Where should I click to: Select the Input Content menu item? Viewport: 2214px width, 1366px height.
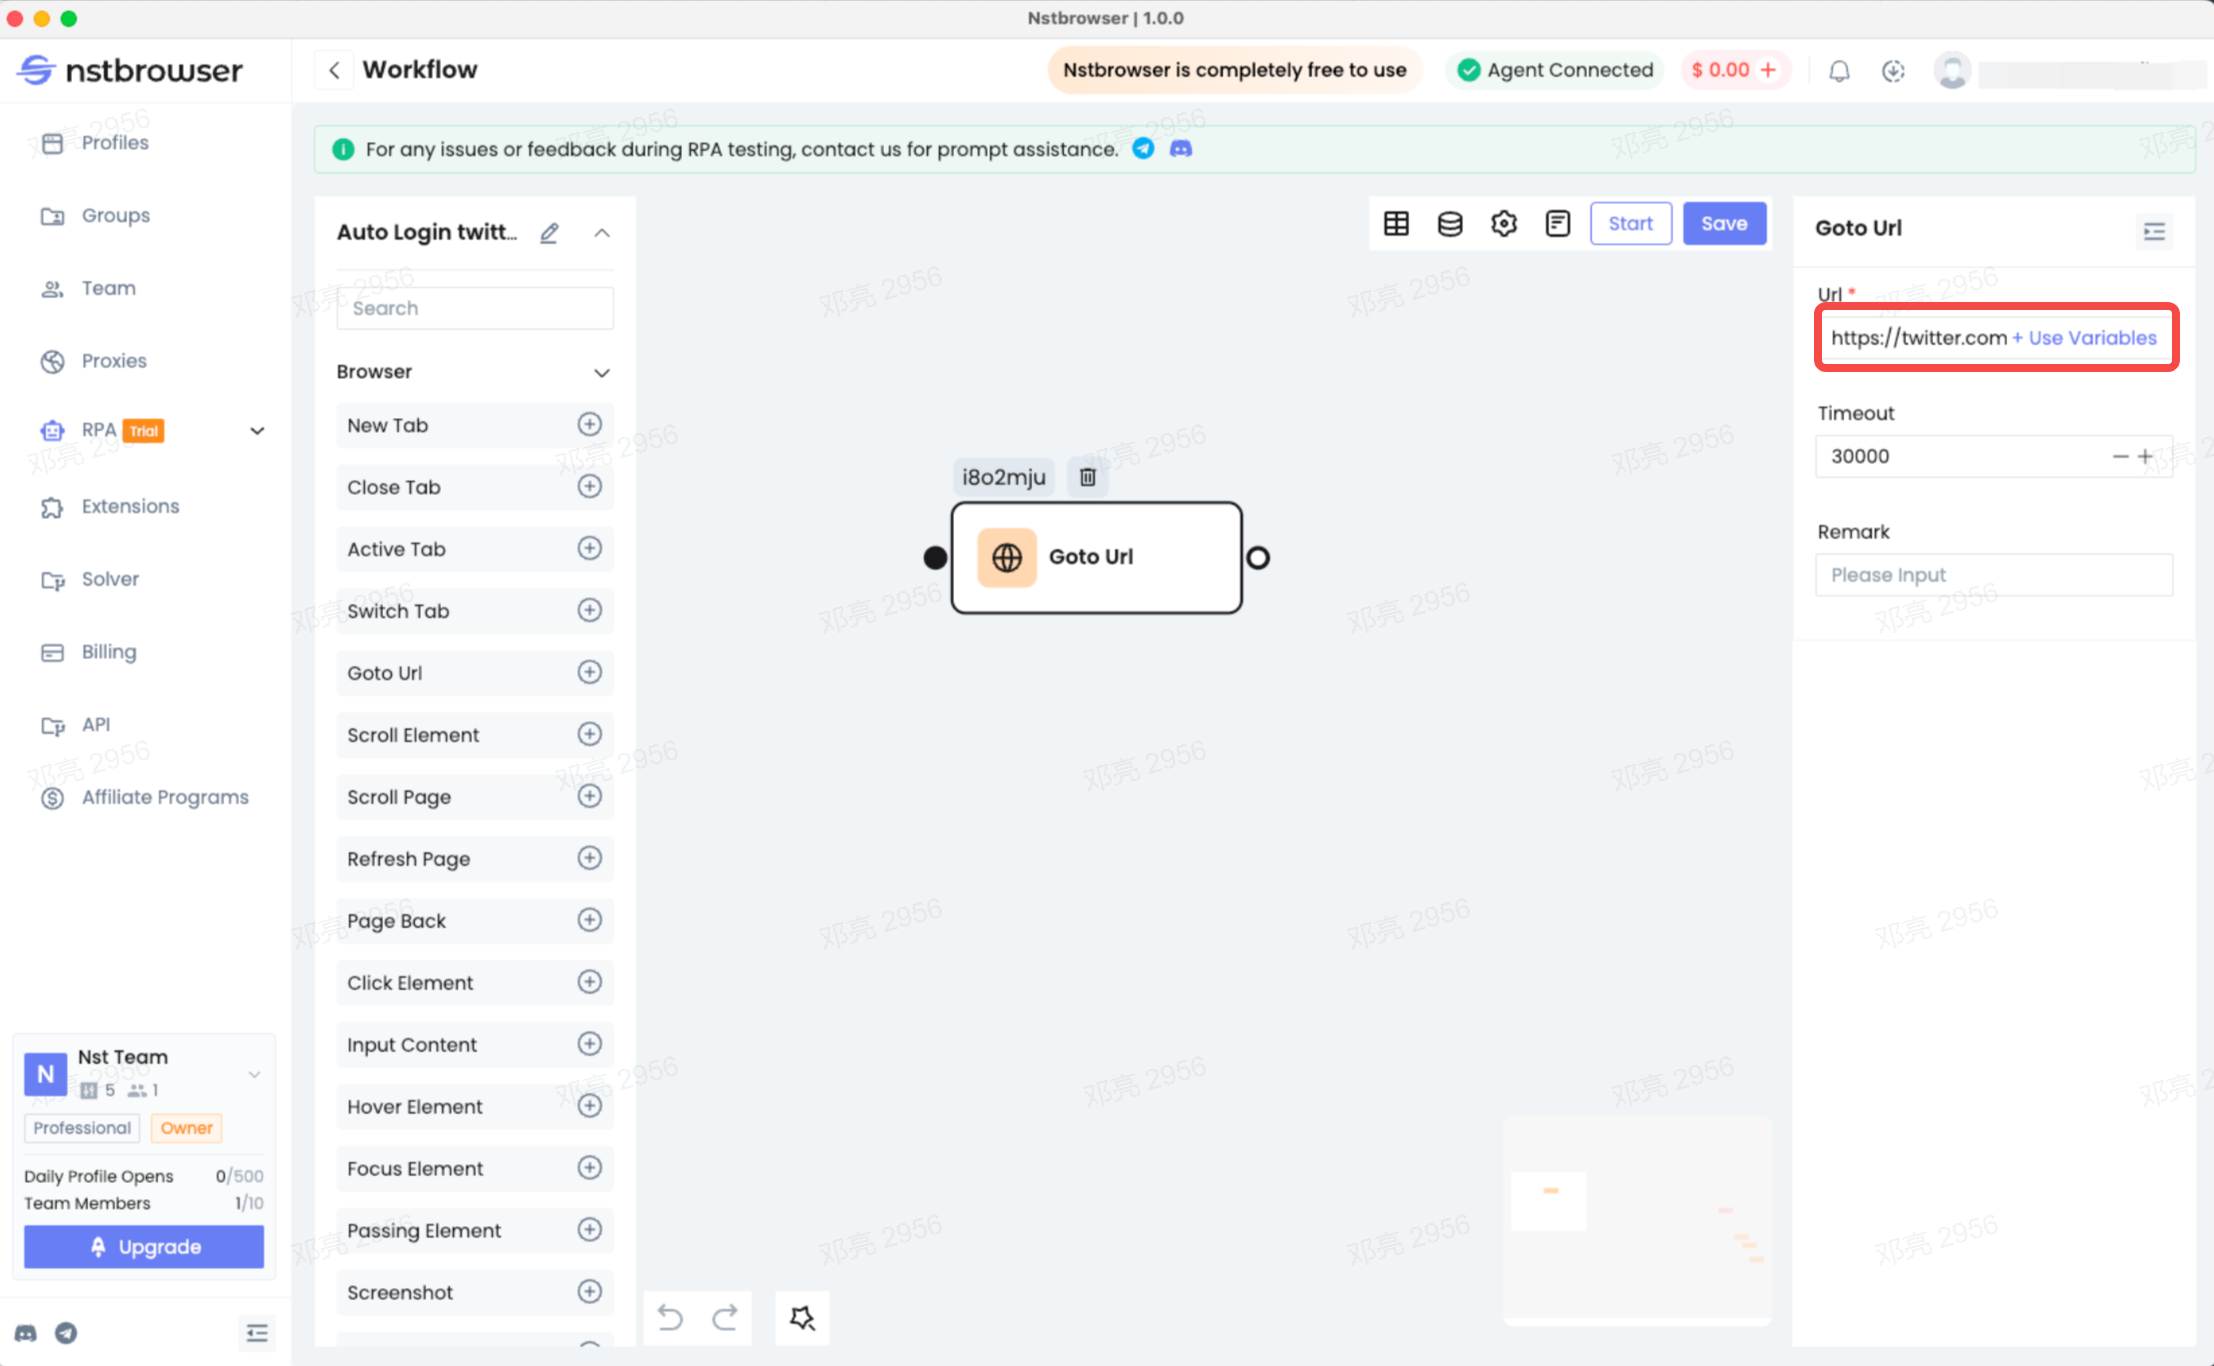tap(411, 1043)
